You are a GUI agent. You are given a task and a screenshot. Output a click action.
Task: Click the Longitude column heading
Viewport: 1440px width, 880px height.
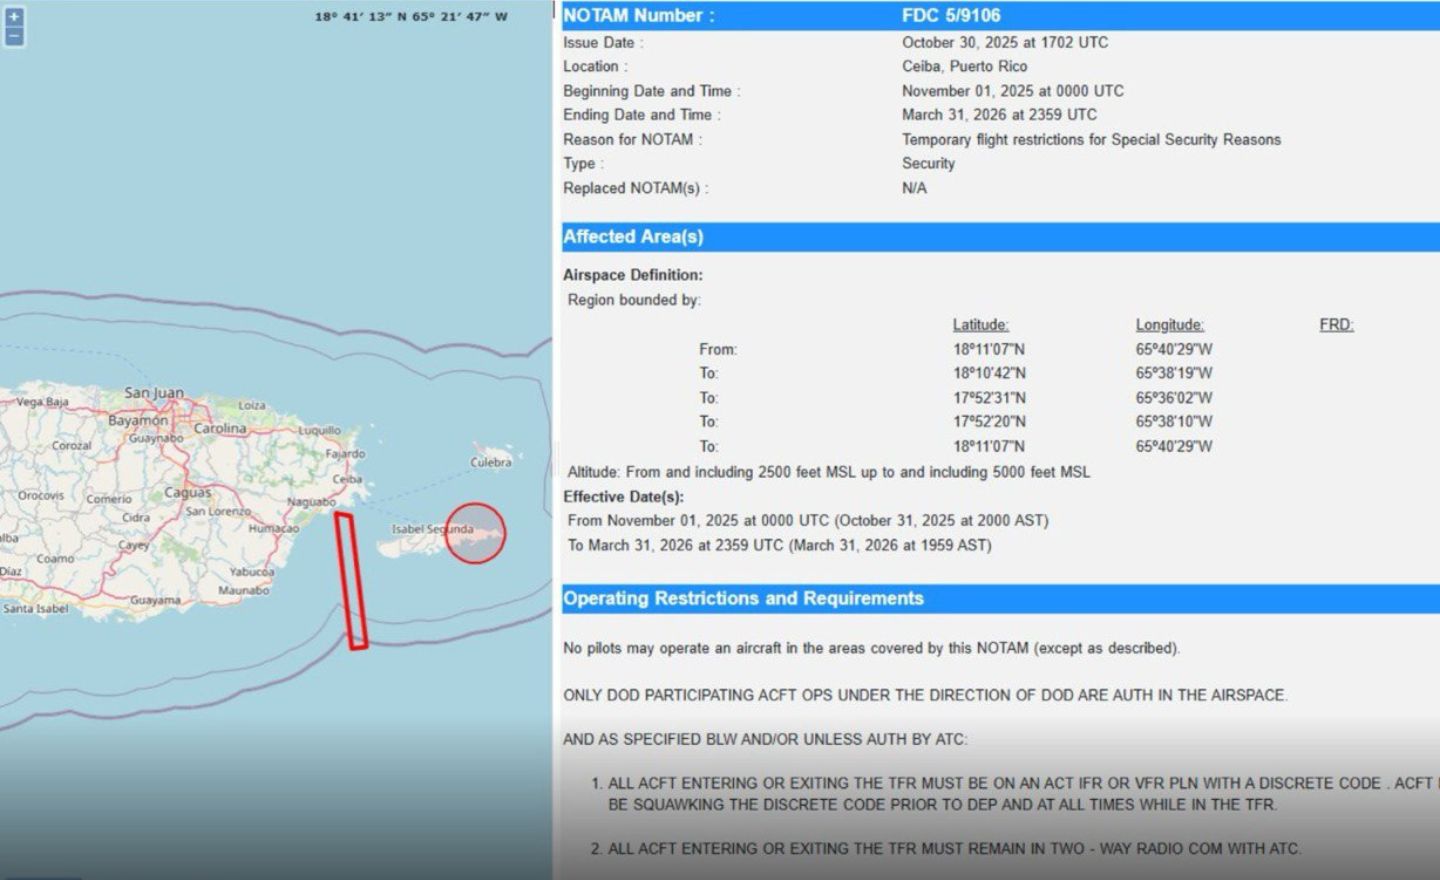point(1169,325)
